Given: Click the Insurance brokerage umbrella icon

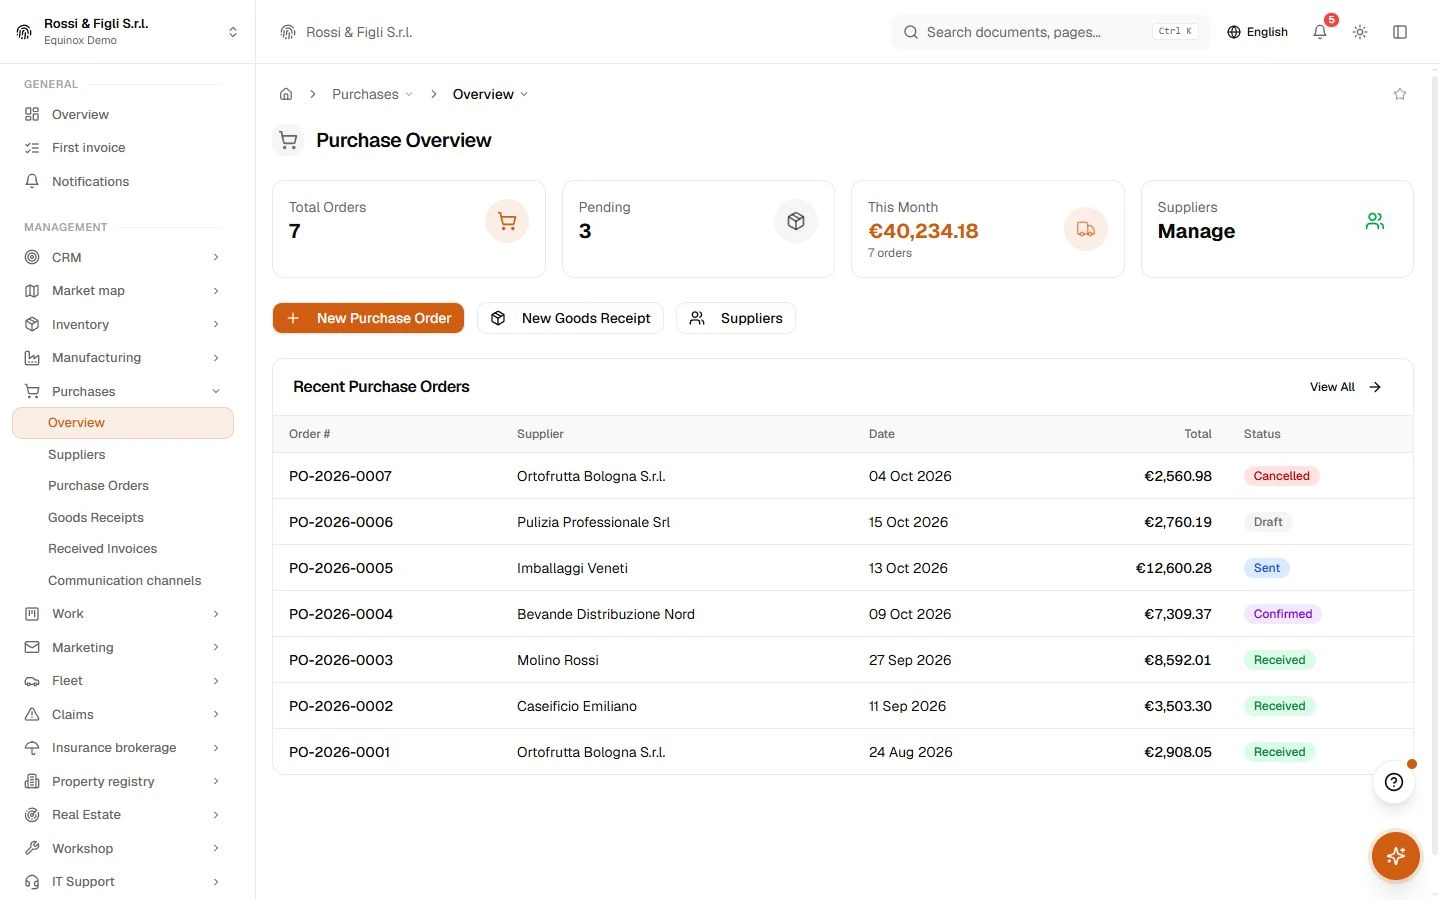Looking at the screenshot, I should (x=32, y=748).
